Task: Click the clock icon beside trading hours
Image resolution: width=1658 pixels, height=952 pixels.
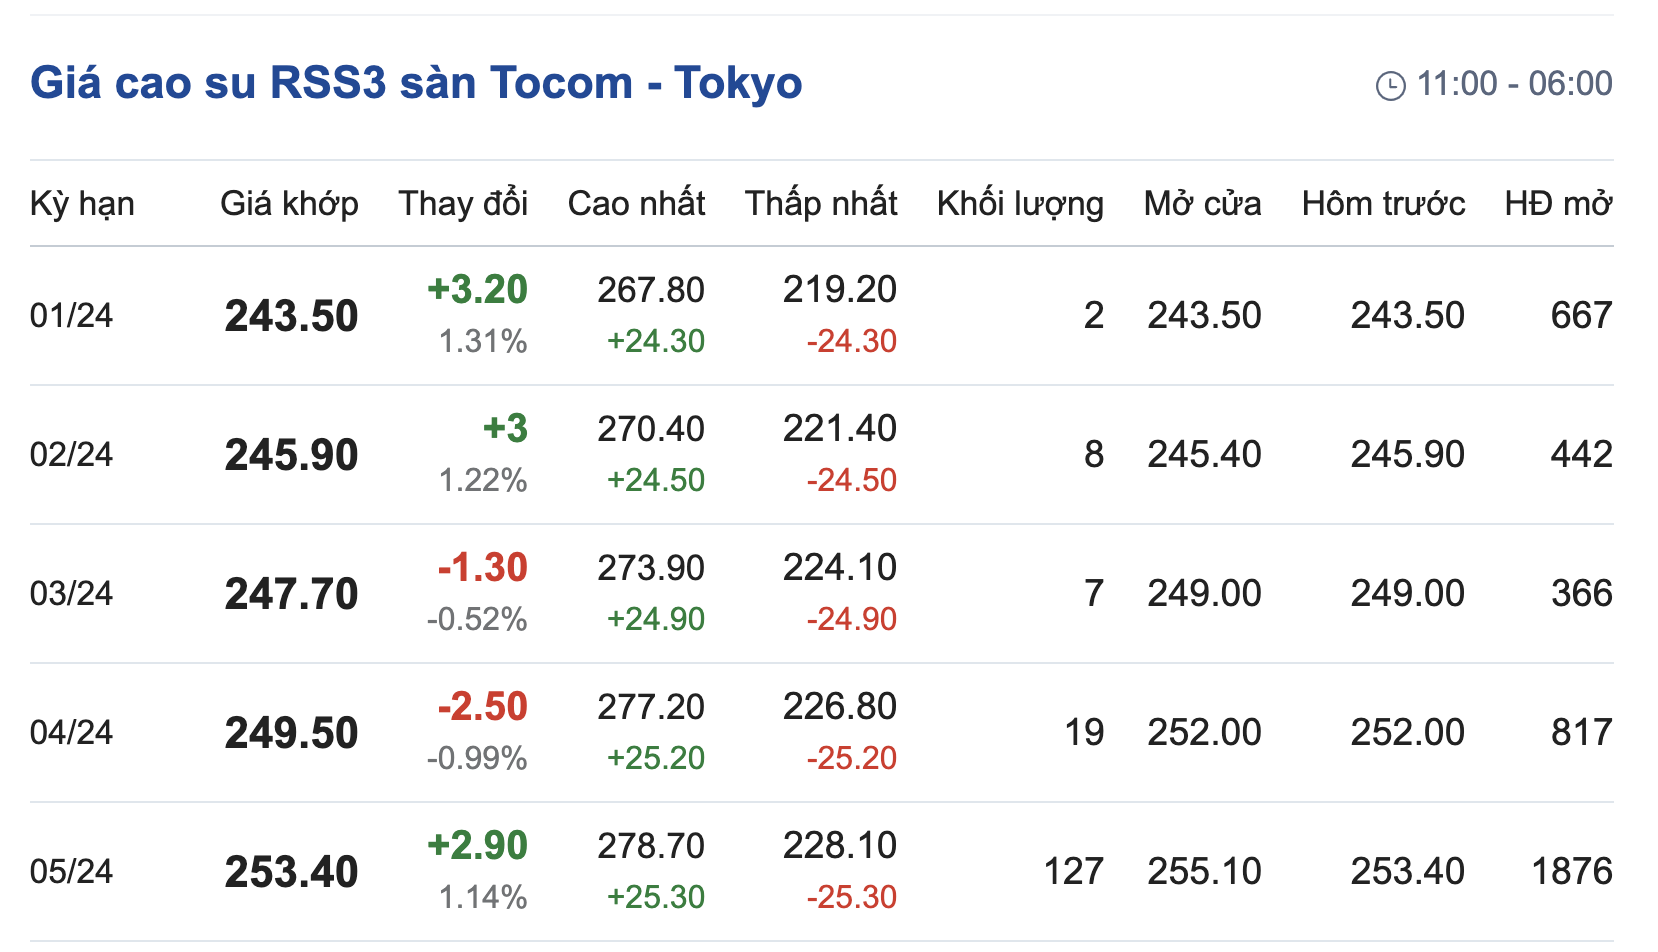Action: pos(1390,86)
